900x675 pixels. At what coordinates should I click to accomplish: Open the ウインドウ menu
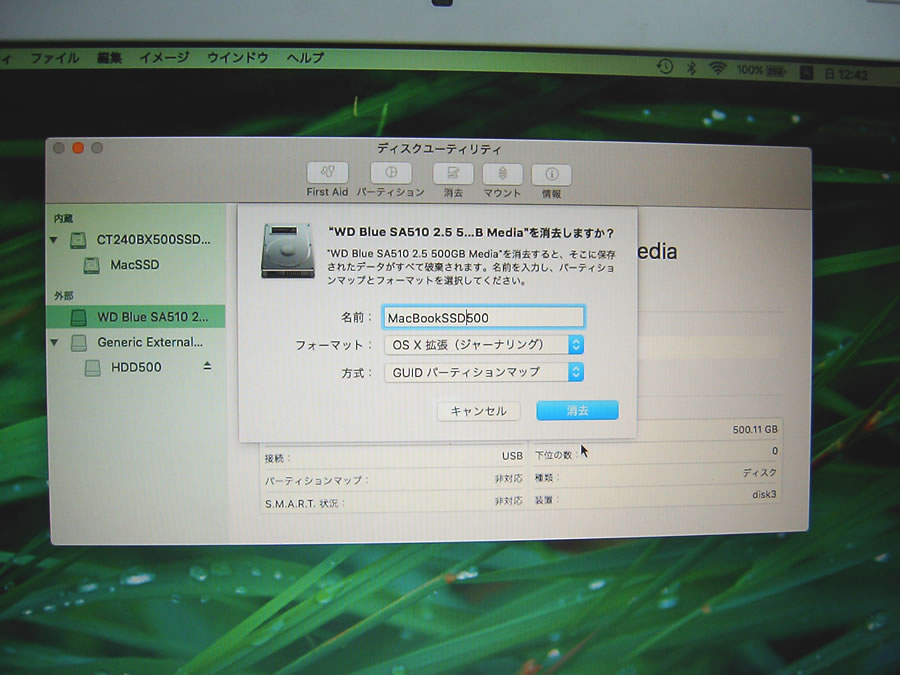[238, 58]
